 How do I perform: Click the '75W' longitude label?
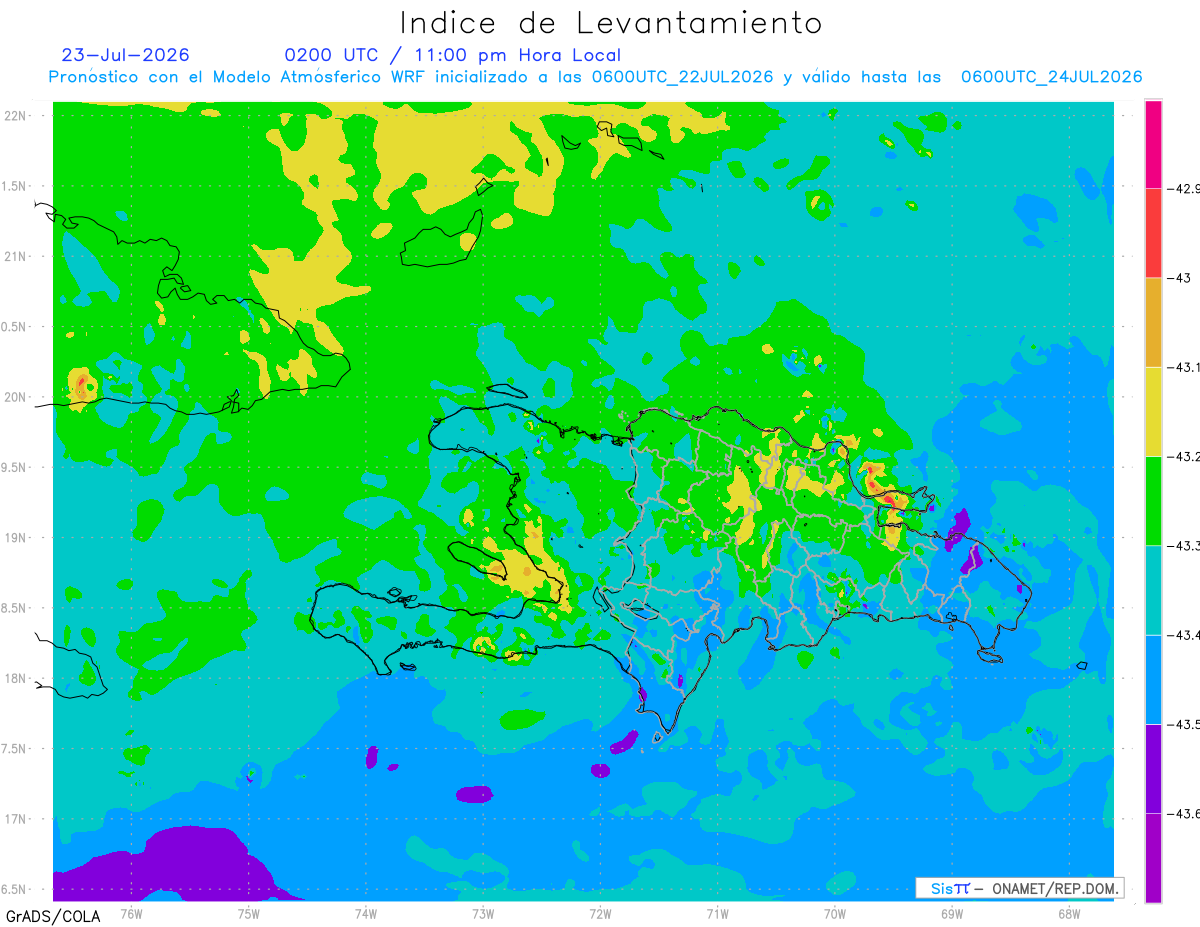coord(248,913)
